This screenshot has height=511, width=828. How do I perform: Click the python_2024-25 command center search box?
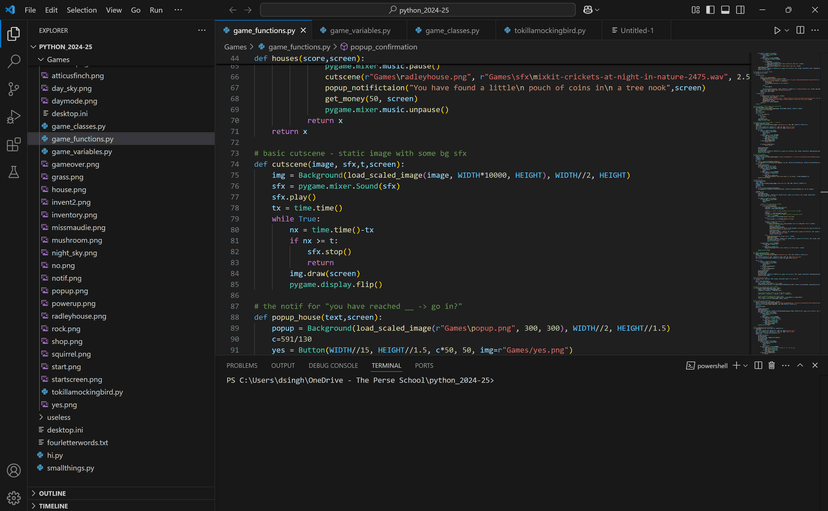click(418, 10)
